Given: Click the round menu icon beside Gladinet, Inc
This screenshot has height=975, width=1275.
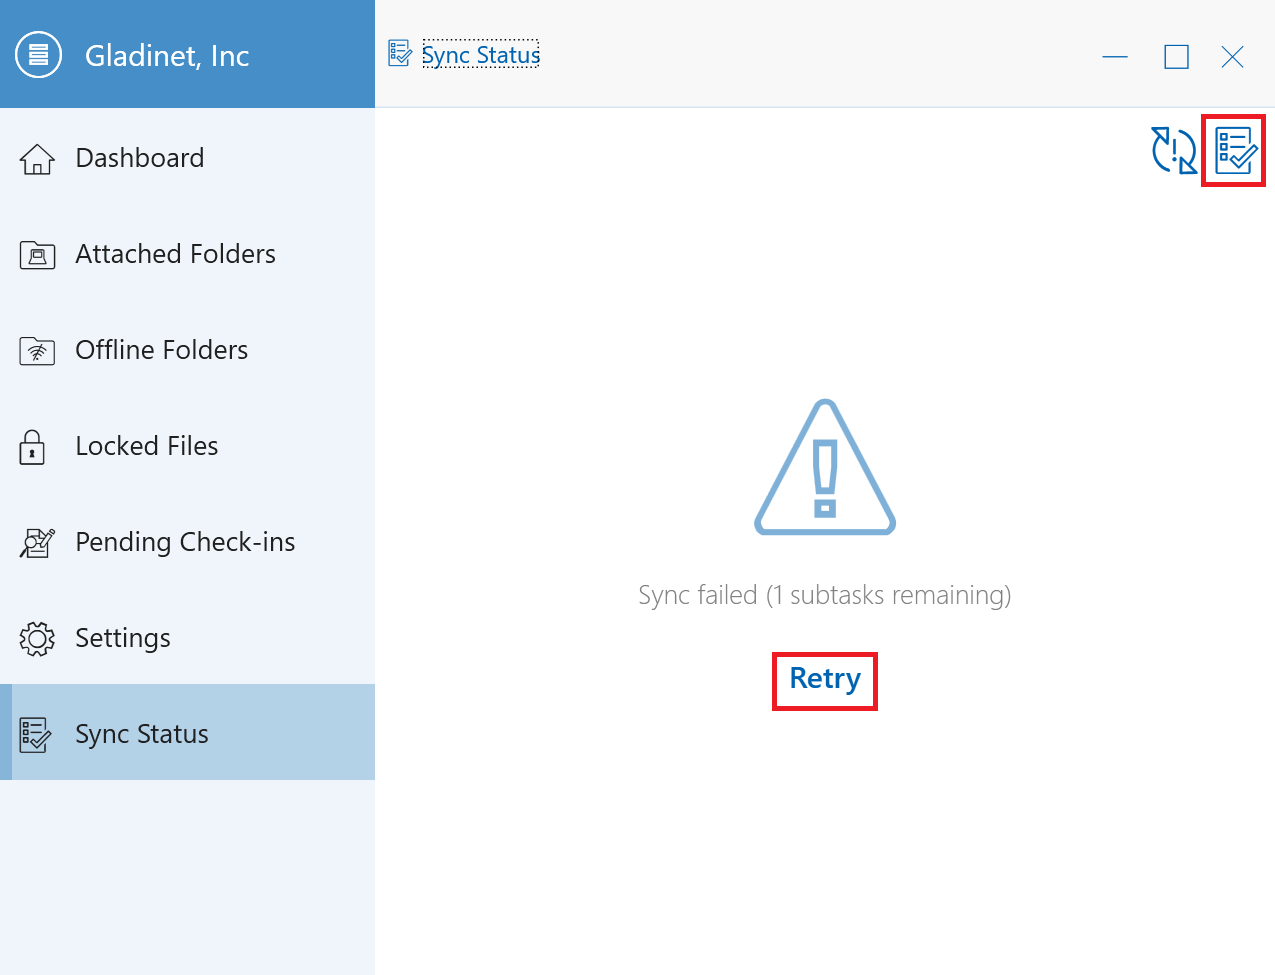Looking at the screenshot, I should tap(38, 55).
